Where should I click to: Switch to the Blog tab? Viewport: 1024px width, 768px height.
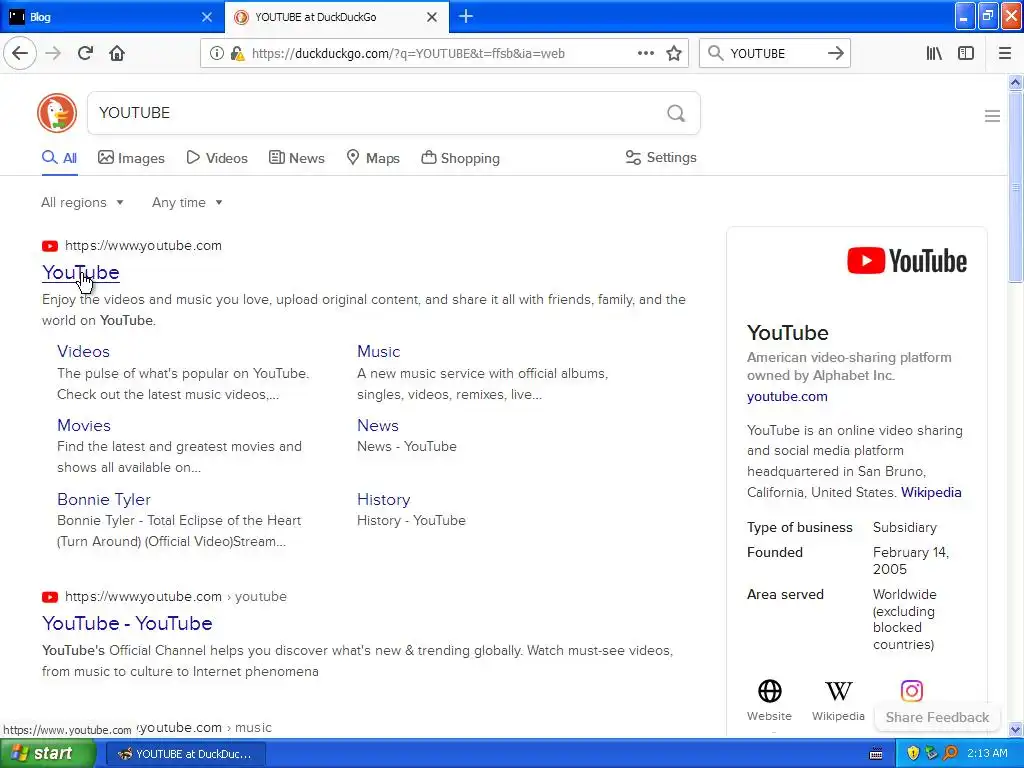click(x=111, y=17)
